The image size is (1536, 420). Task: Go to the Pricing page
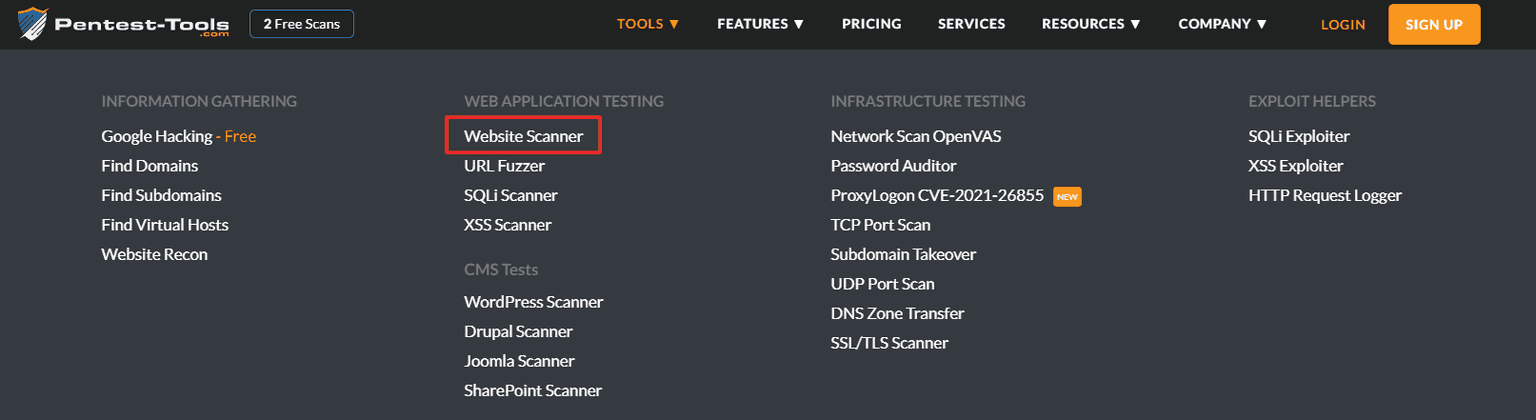point(871,24)
